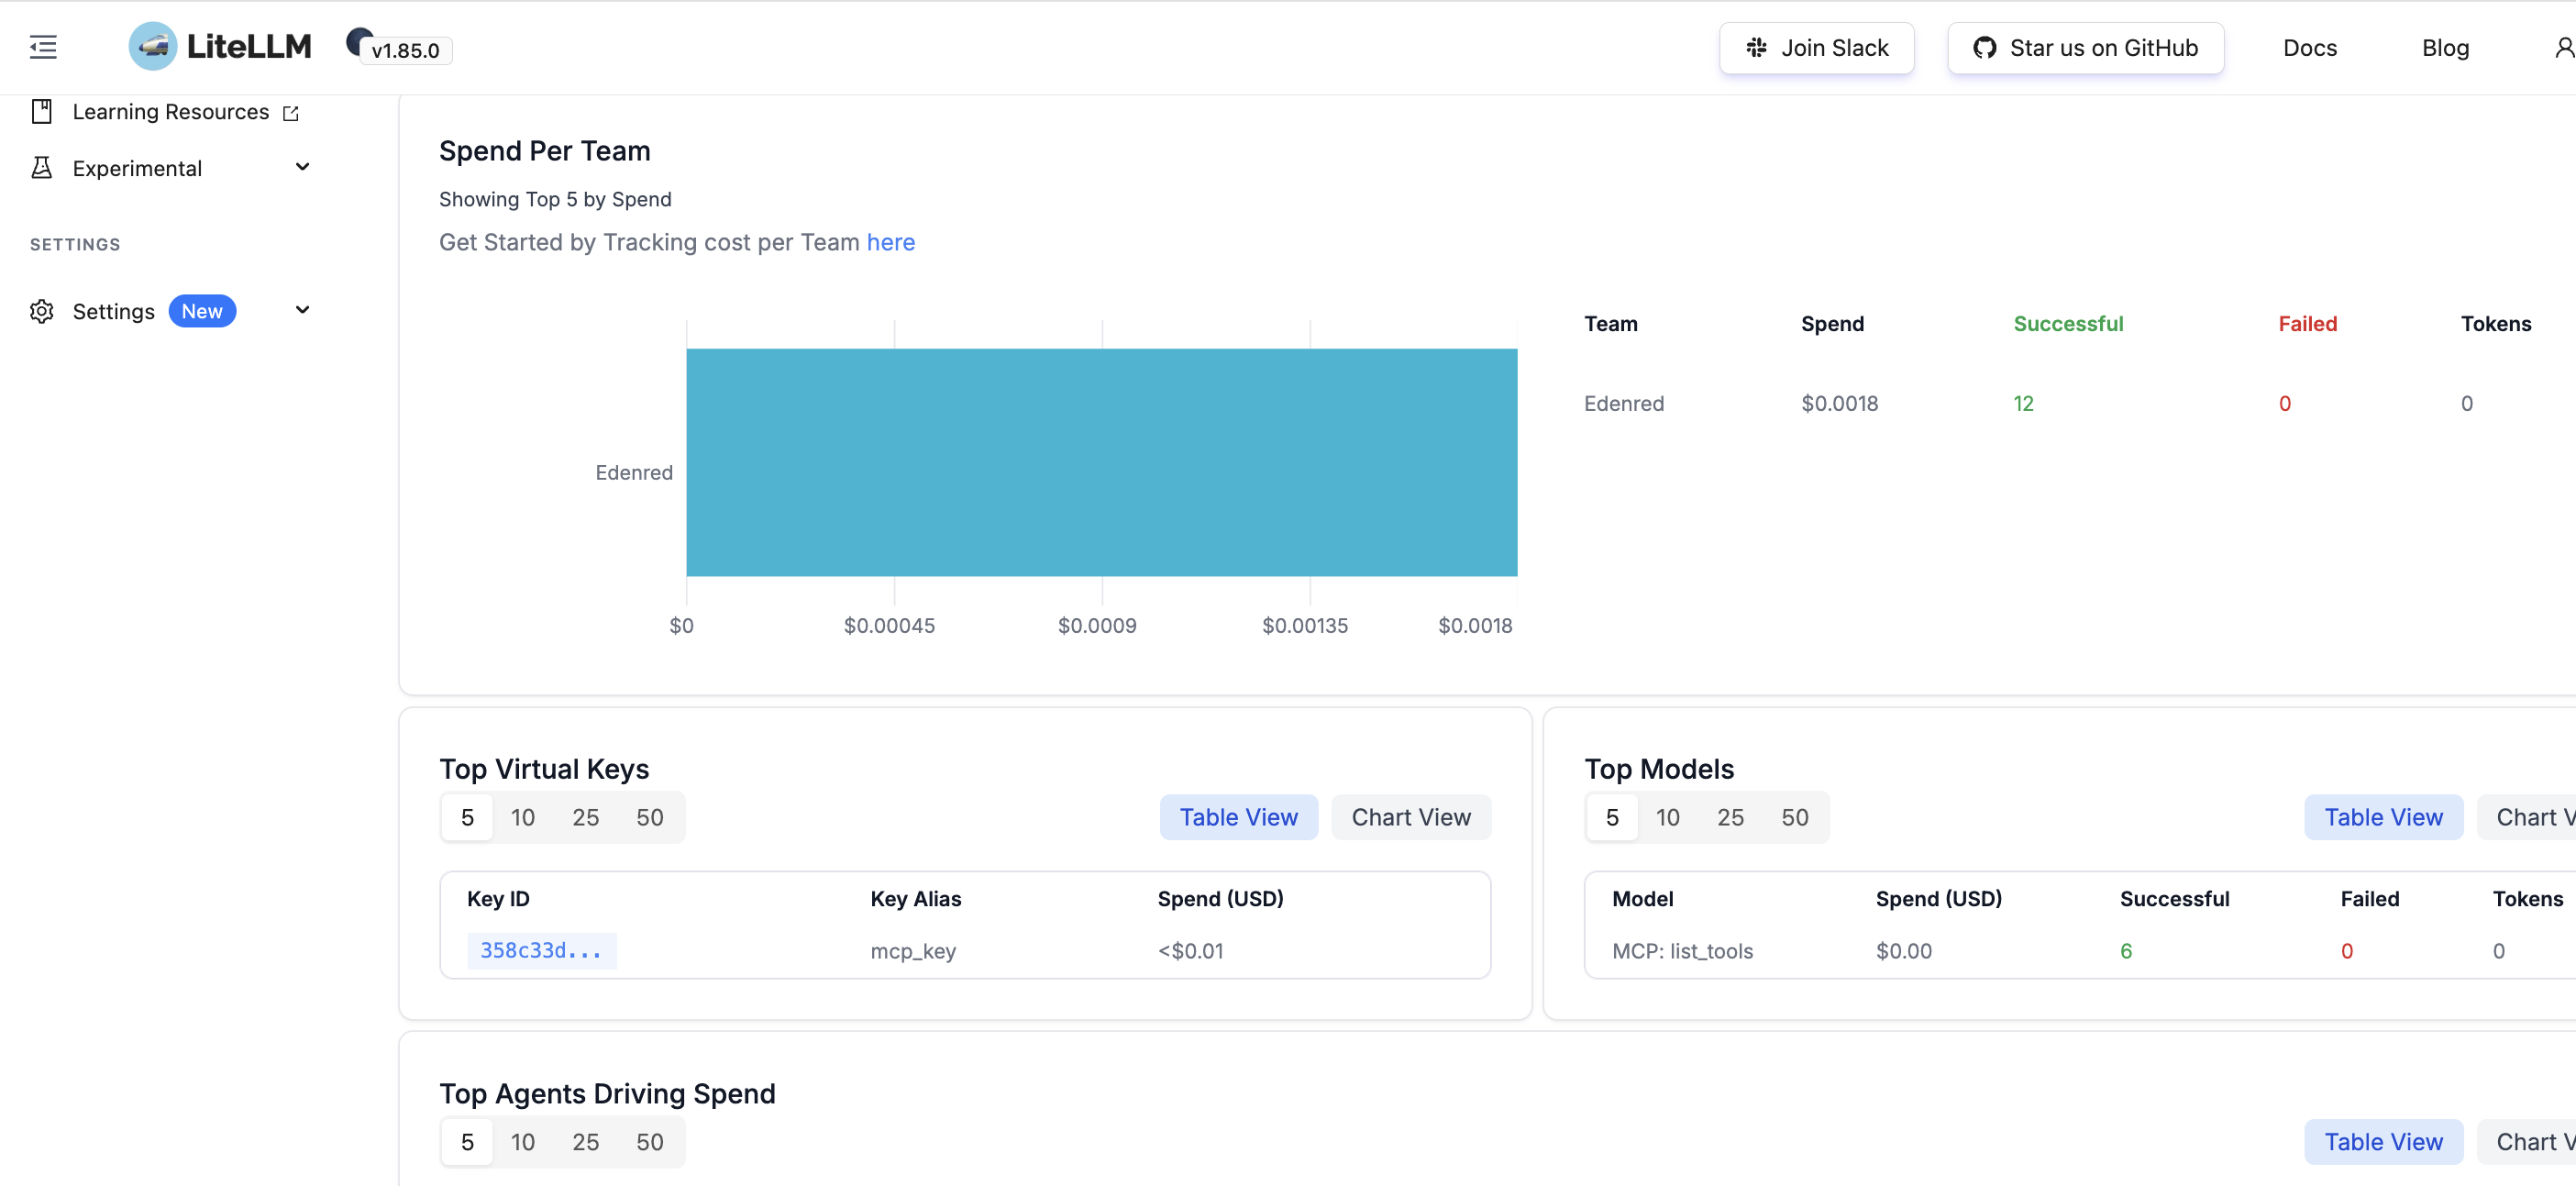This screenshot has height=1186, width=2576.
Task: Collapse sidebar with the hamburger menu icon
Action: [x=43, y=47]
